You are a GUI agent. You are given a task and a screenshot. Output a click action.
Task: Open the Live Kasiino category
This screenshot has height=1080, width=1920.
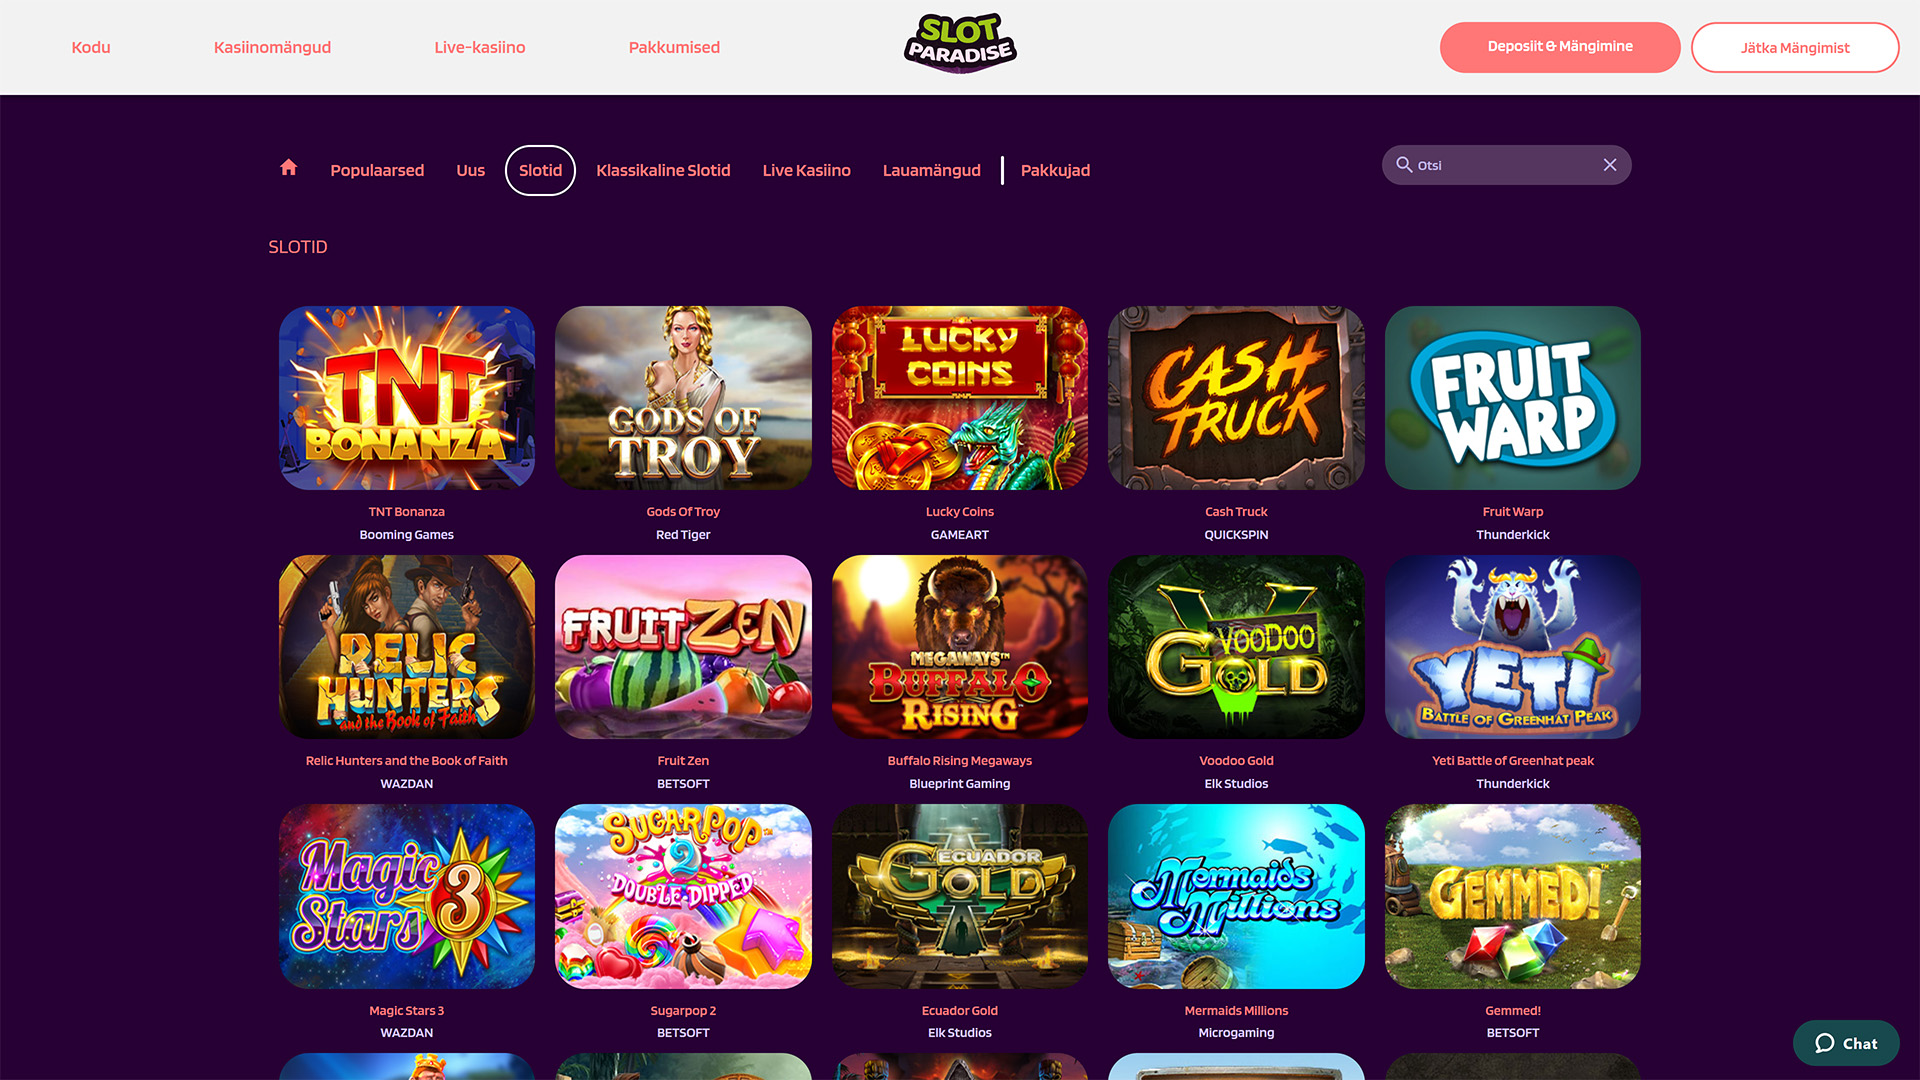click(x=806, y=170)
